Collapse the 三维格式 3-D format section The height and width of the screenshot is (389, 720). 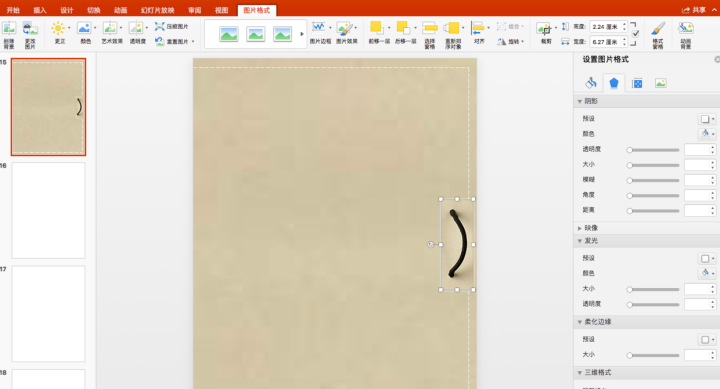[579, 372]
